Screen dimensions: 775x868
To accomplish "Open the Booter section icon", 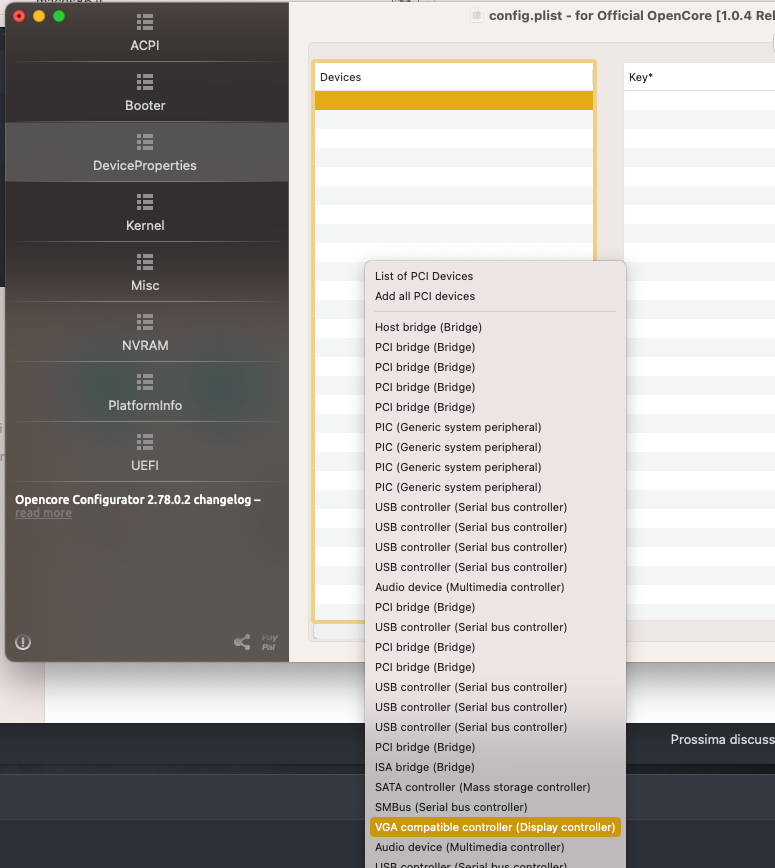I will coord(145,82).
